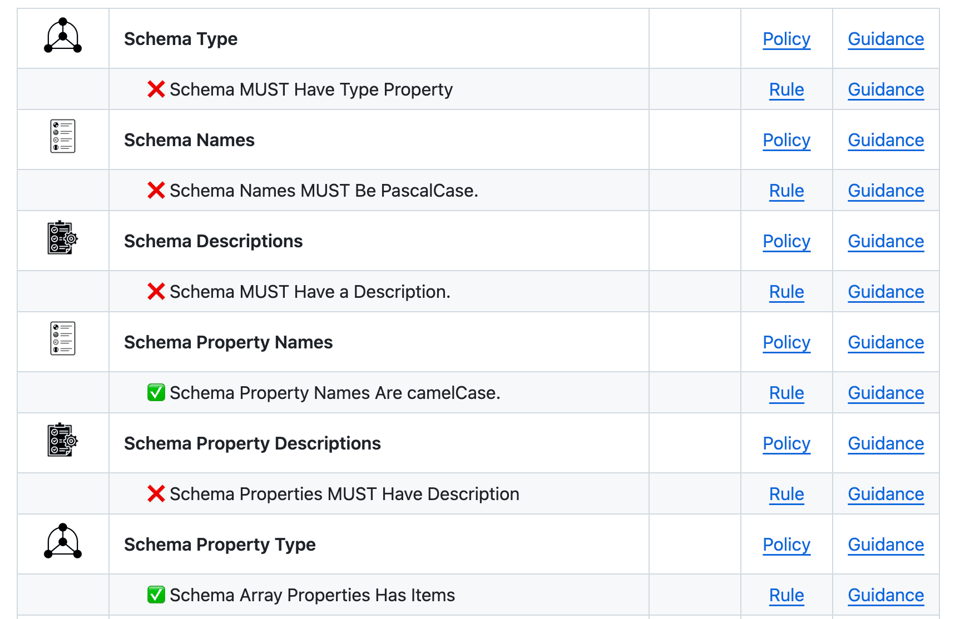Click the Schema Descriptions clipboard icon
Image resolution: width=960 pixels, height=619 pixels.
[x=62, y=238]
